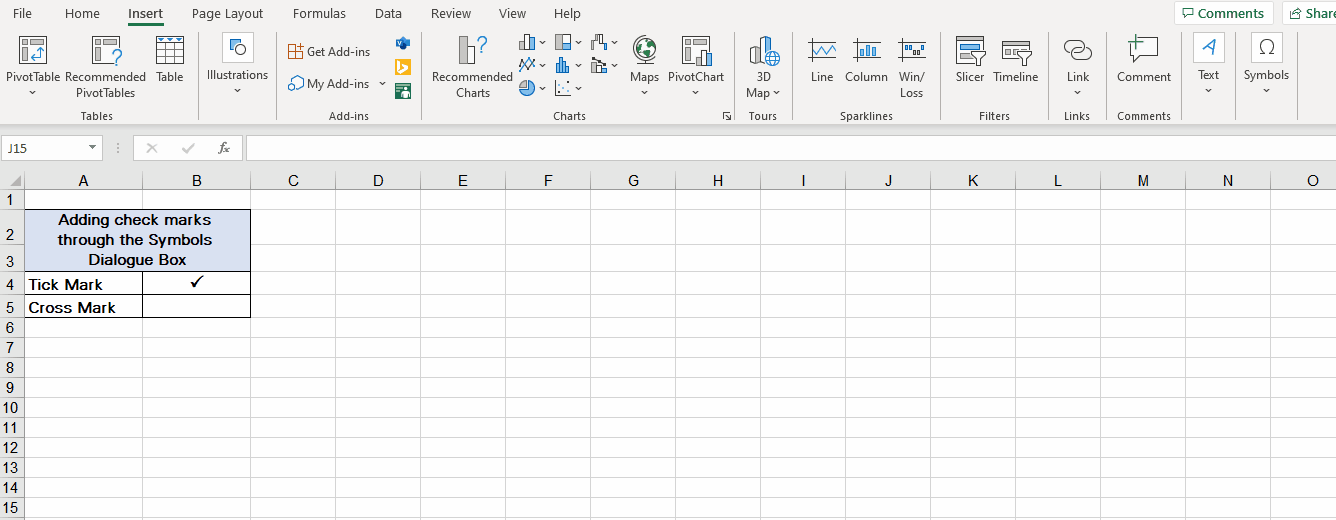
Task: Select row 5 header
Action: [x=12, y=307]
